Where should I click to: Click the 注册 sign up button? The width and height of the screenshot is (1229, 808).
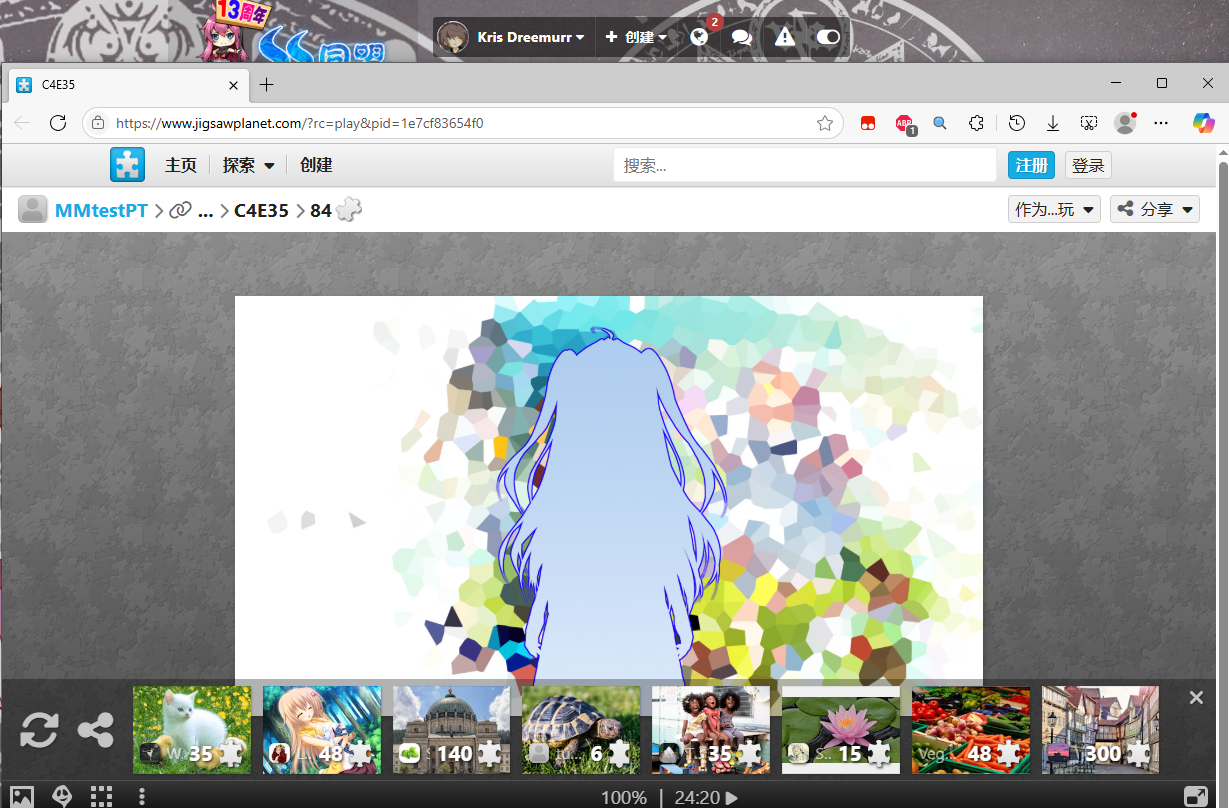pos(1031,165)
